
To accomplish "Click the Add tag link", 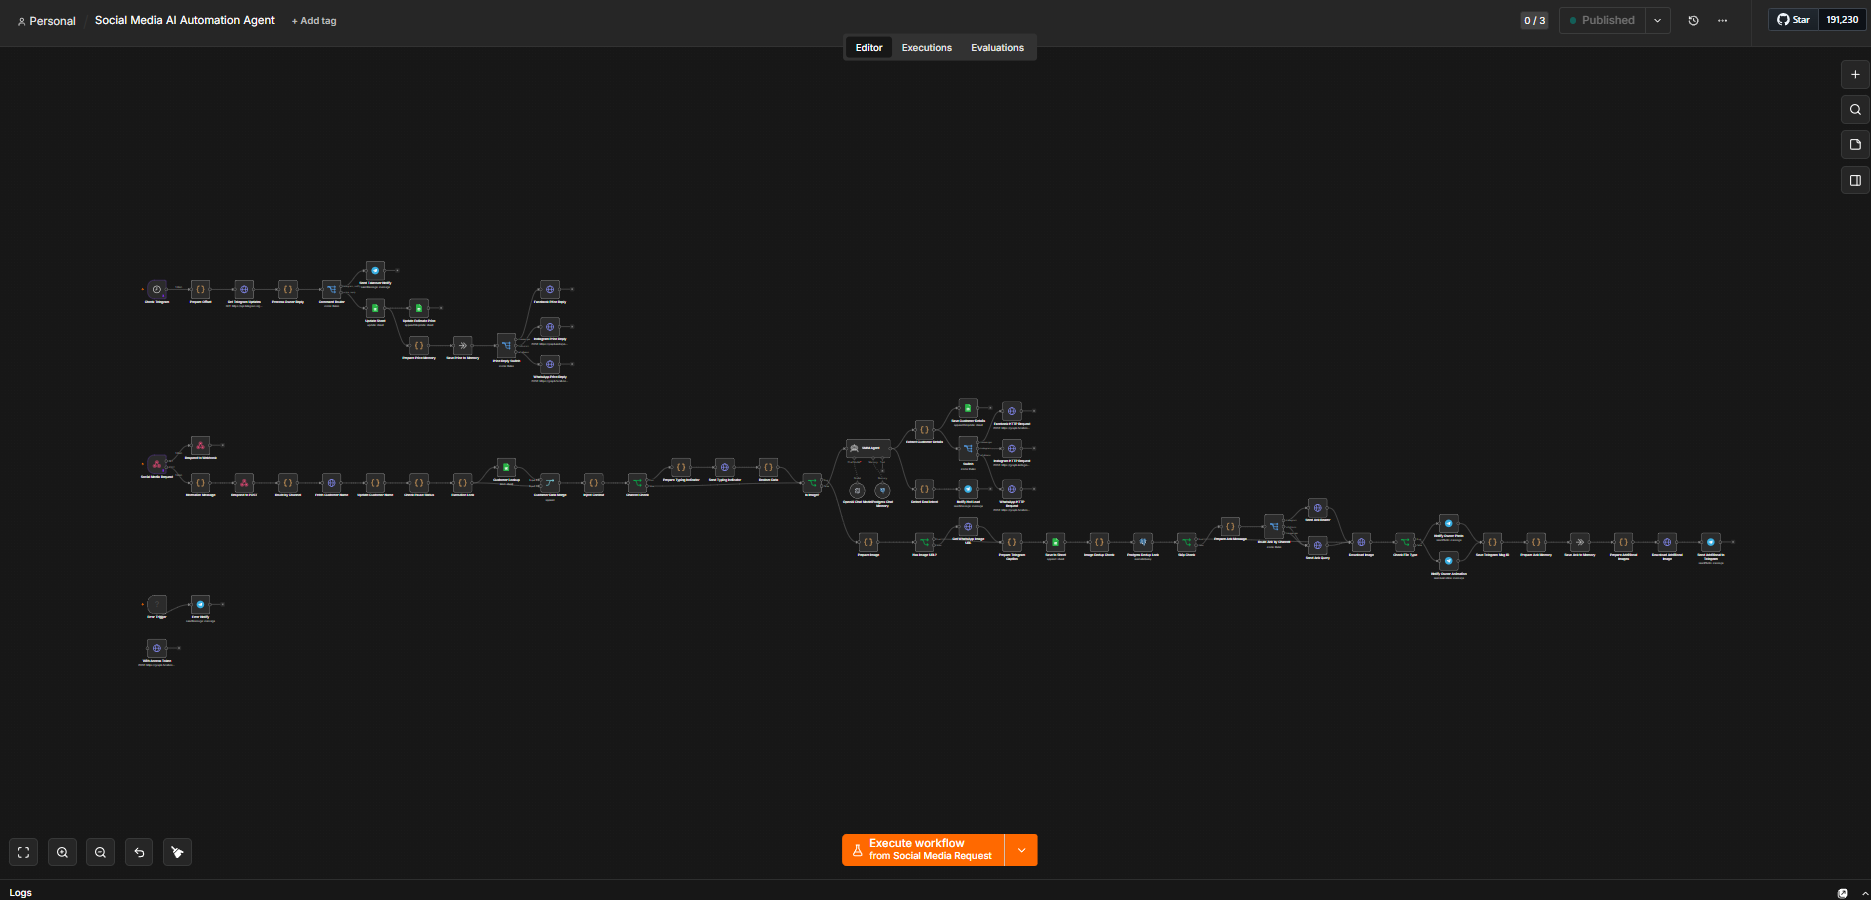I will (314, 21).
